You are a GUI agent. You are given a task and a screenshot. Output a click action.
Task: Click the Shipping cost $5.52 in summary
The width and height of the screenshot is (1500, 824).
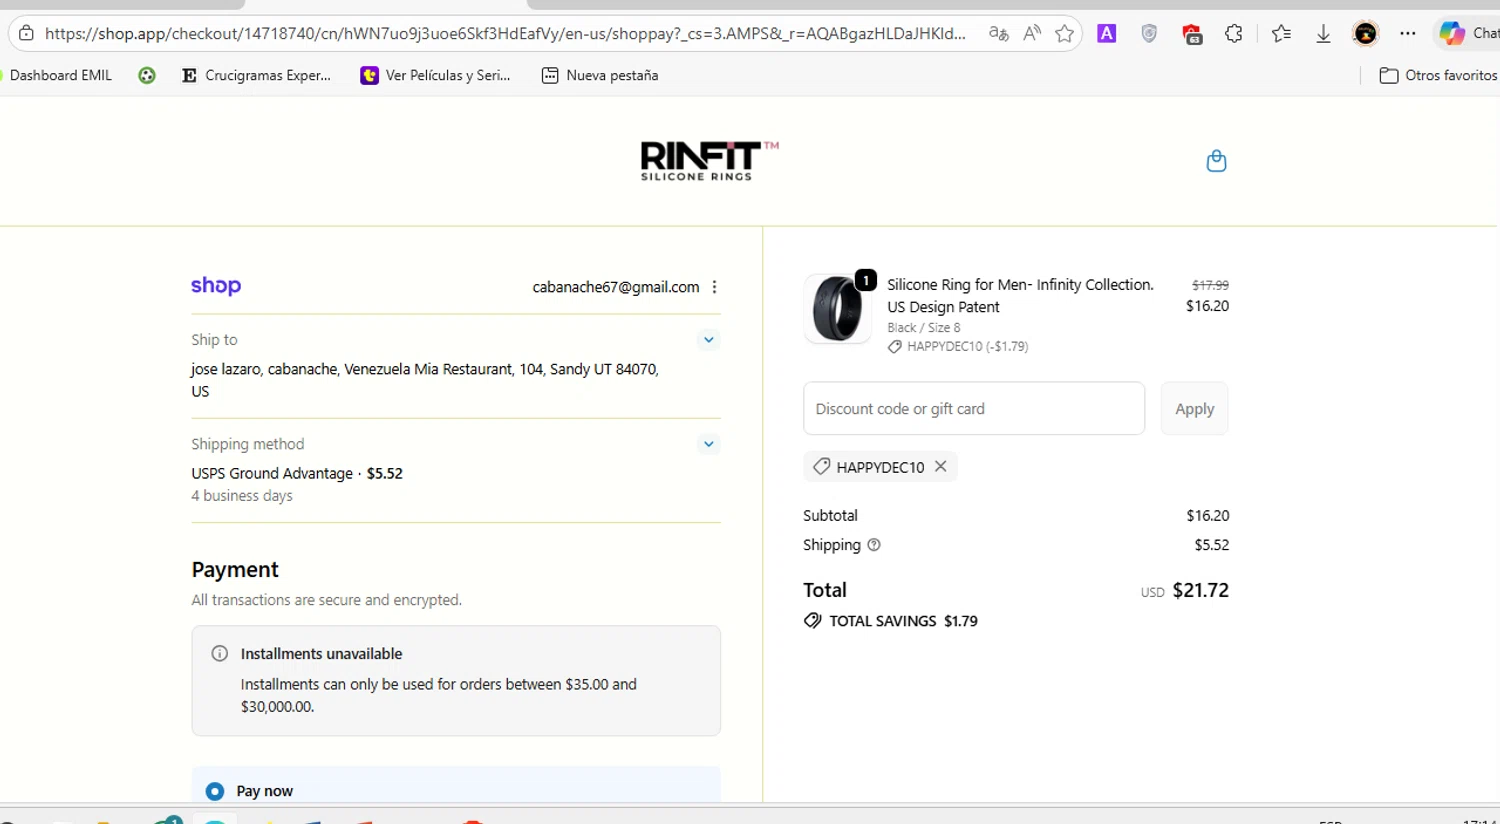[1211, 545]
